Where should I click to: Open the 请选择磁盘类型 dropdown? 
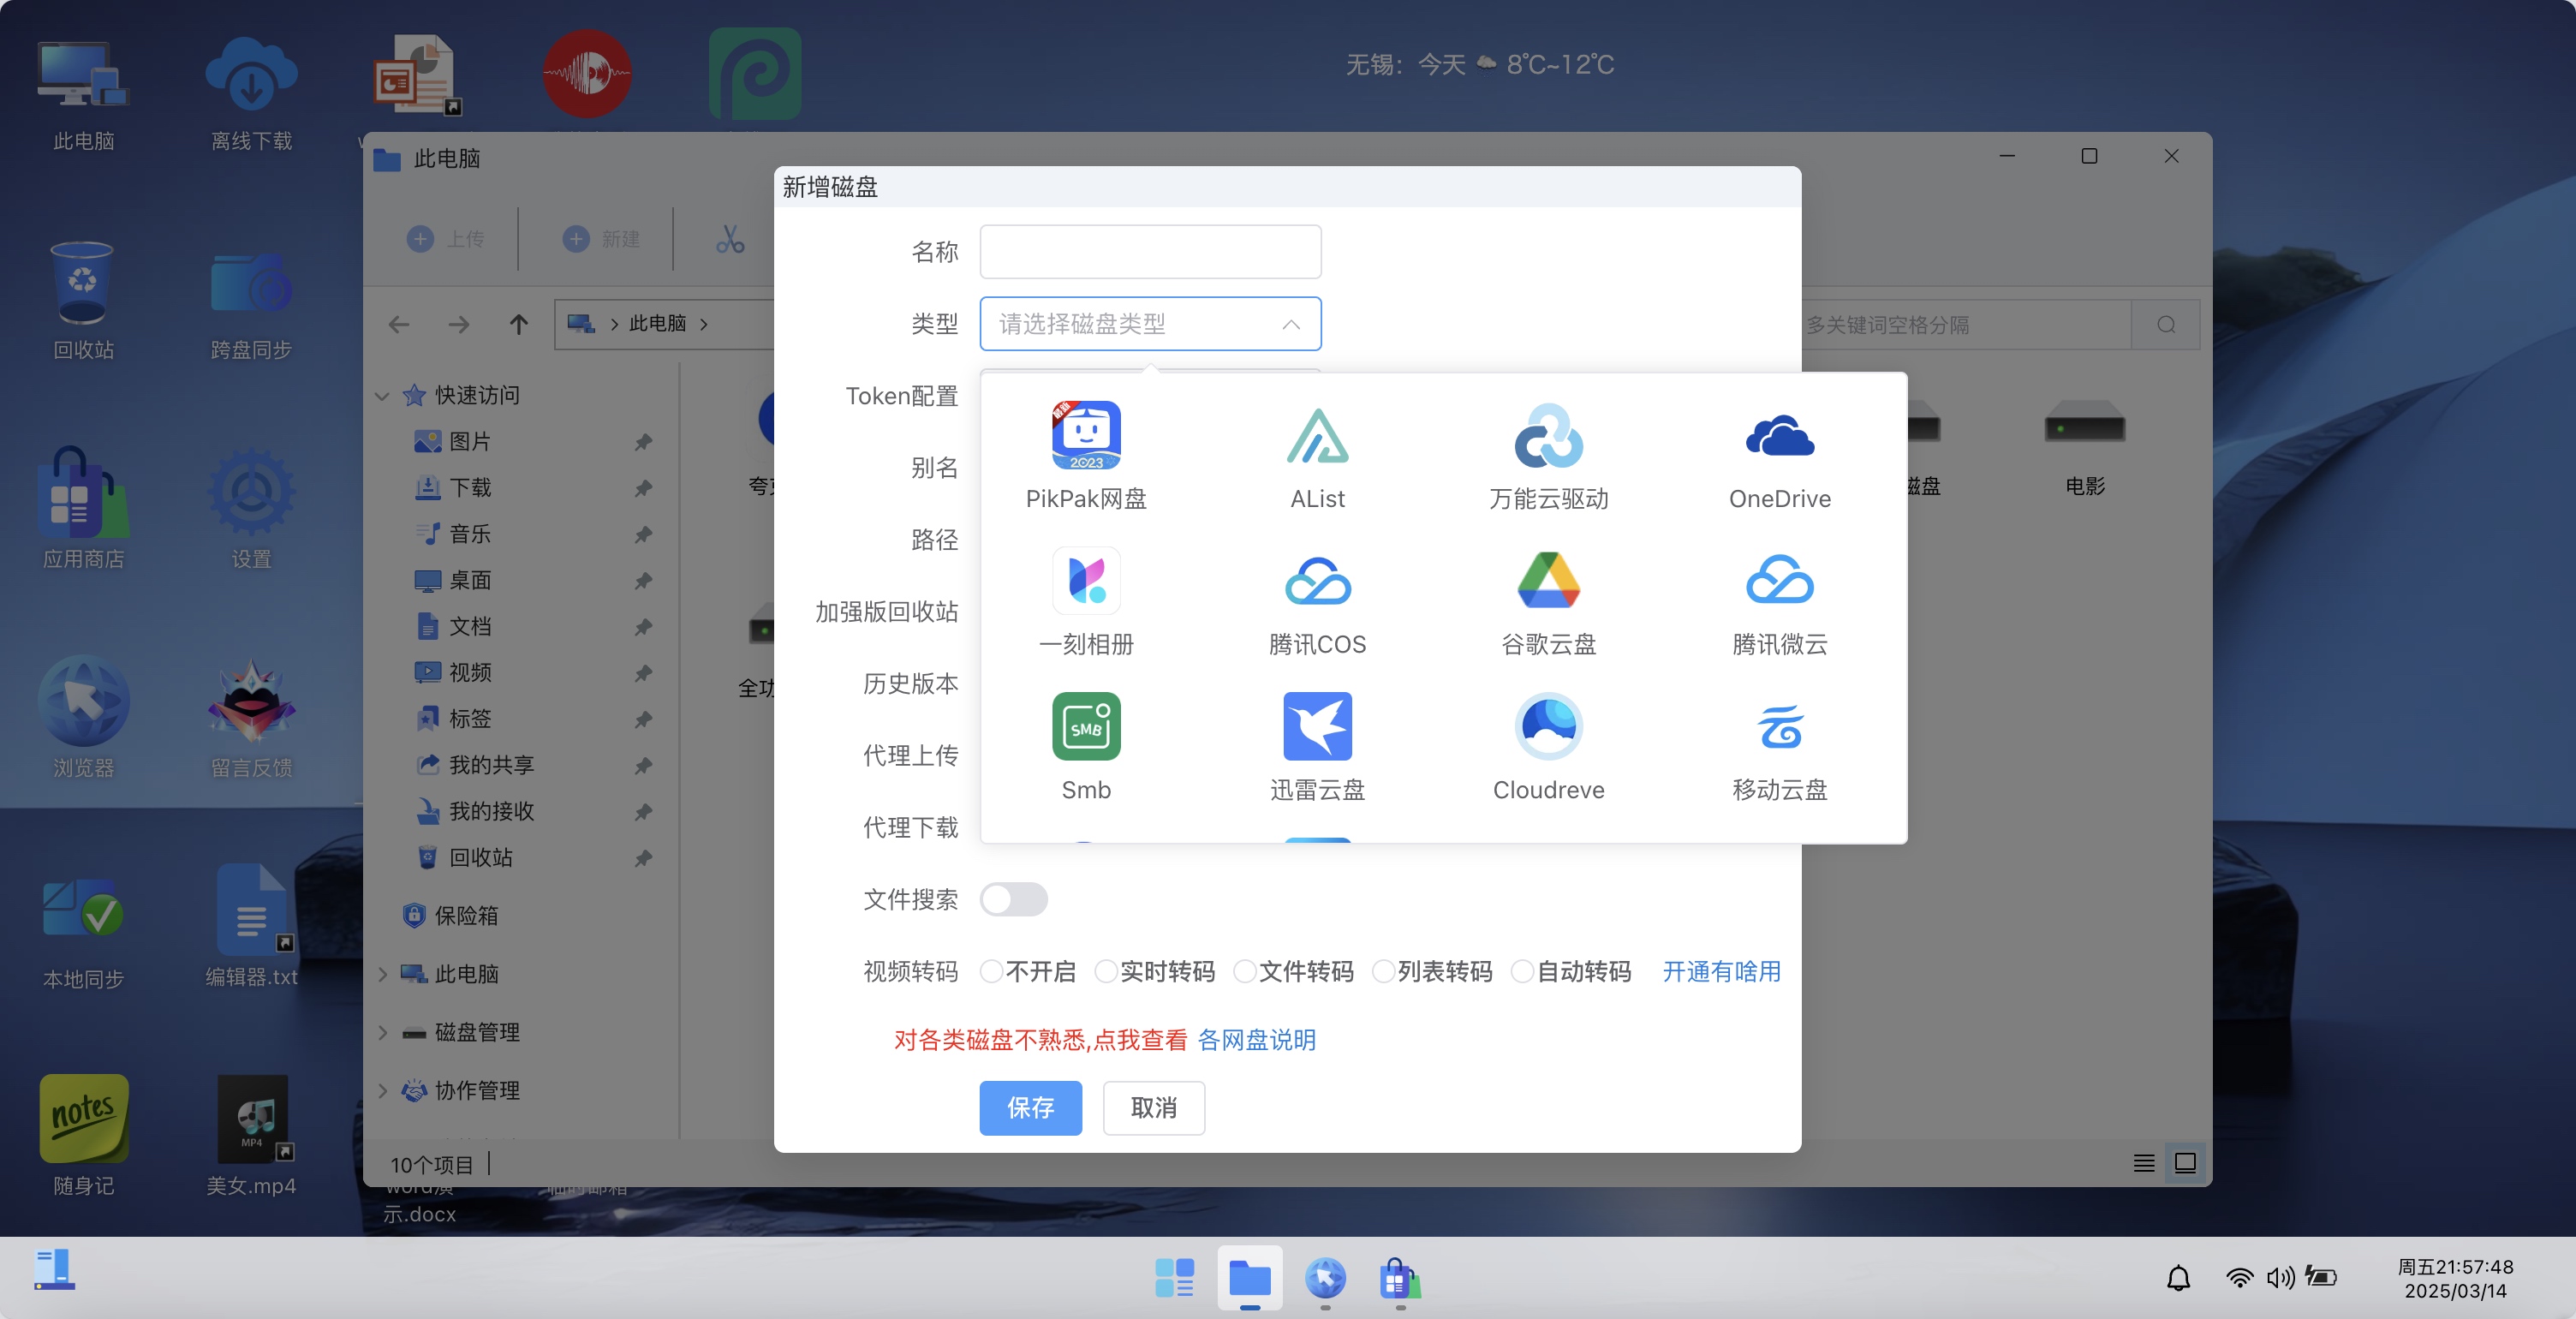[x=1149, y=324]
